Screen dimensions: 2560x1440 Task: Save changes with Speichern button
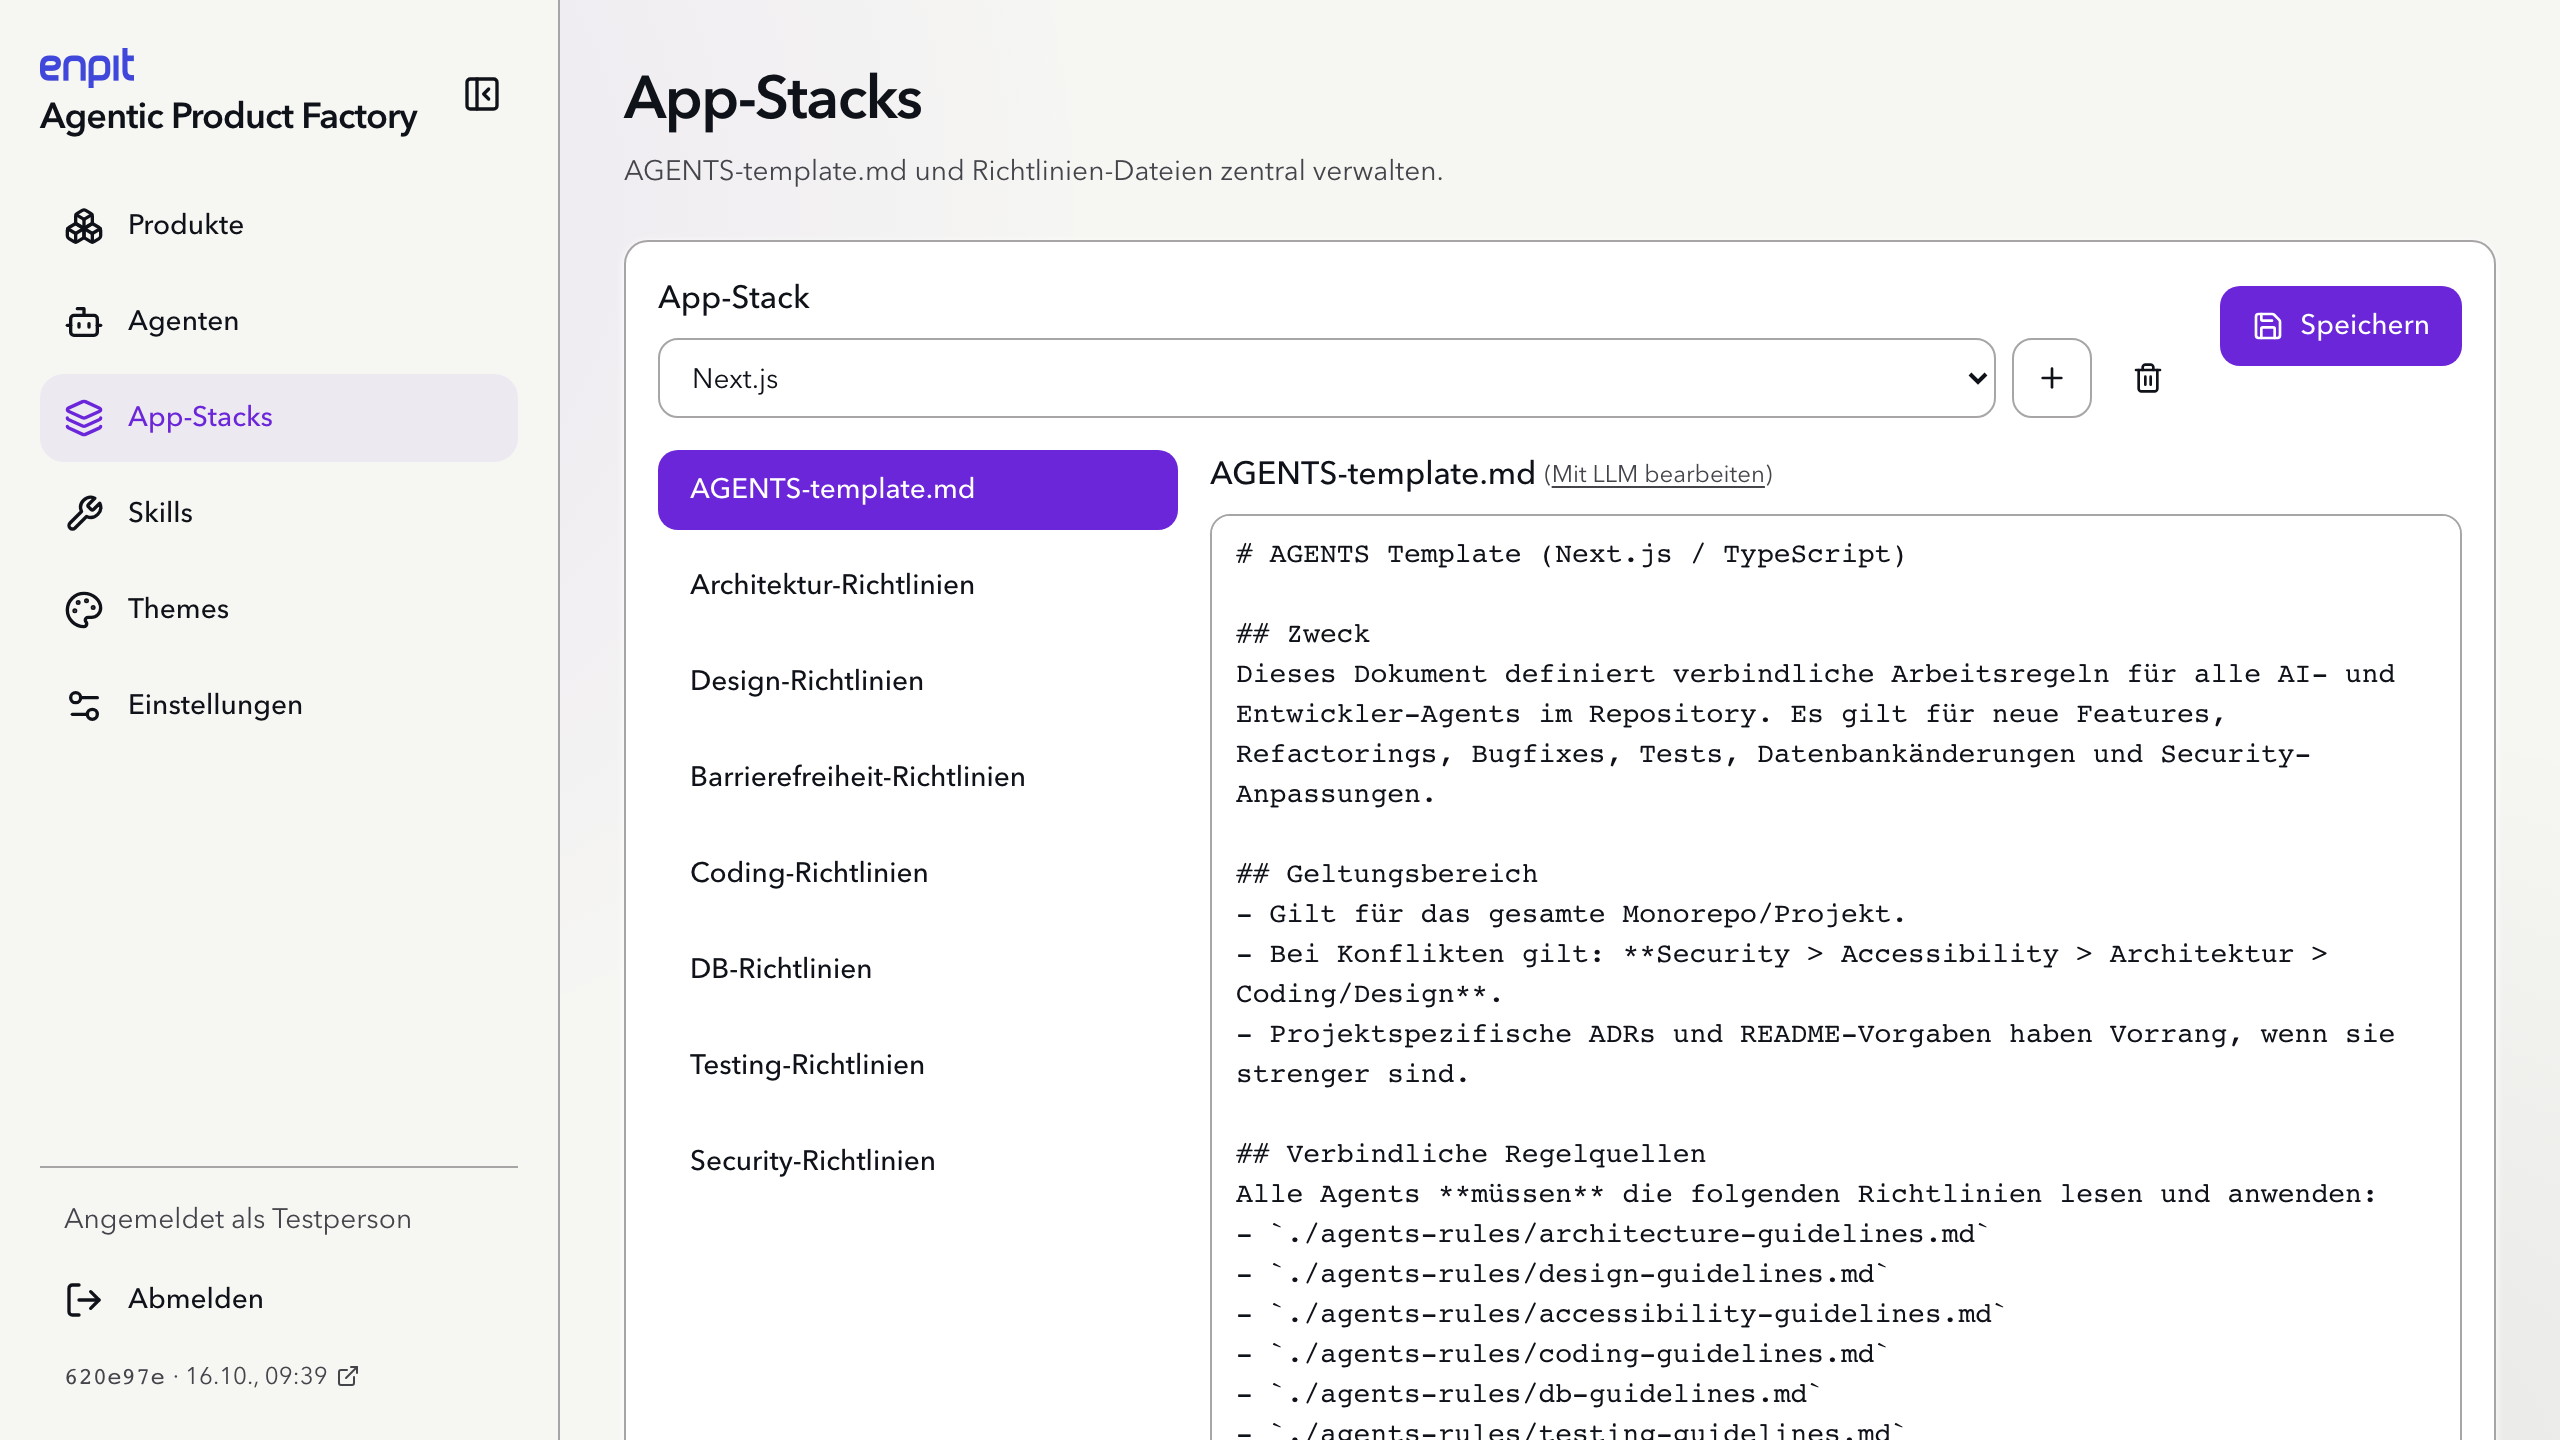pos(2340,326)
